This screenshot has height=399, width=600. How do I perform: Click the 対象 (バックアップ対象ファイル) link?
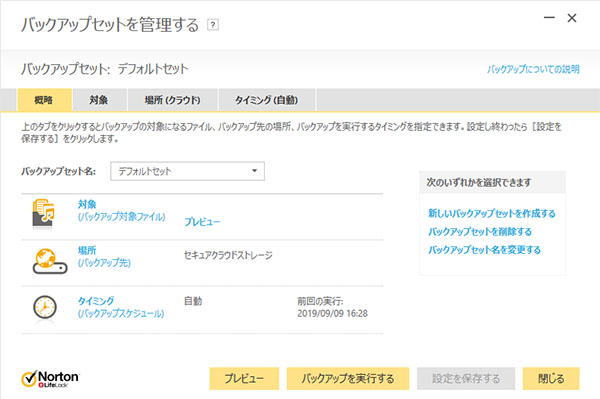click(121, 210)
